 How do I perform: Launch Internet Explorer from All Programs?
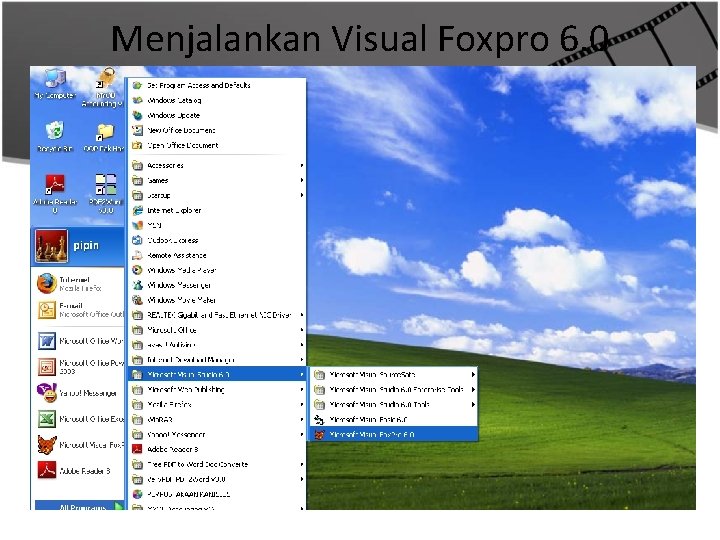[216, 210]
